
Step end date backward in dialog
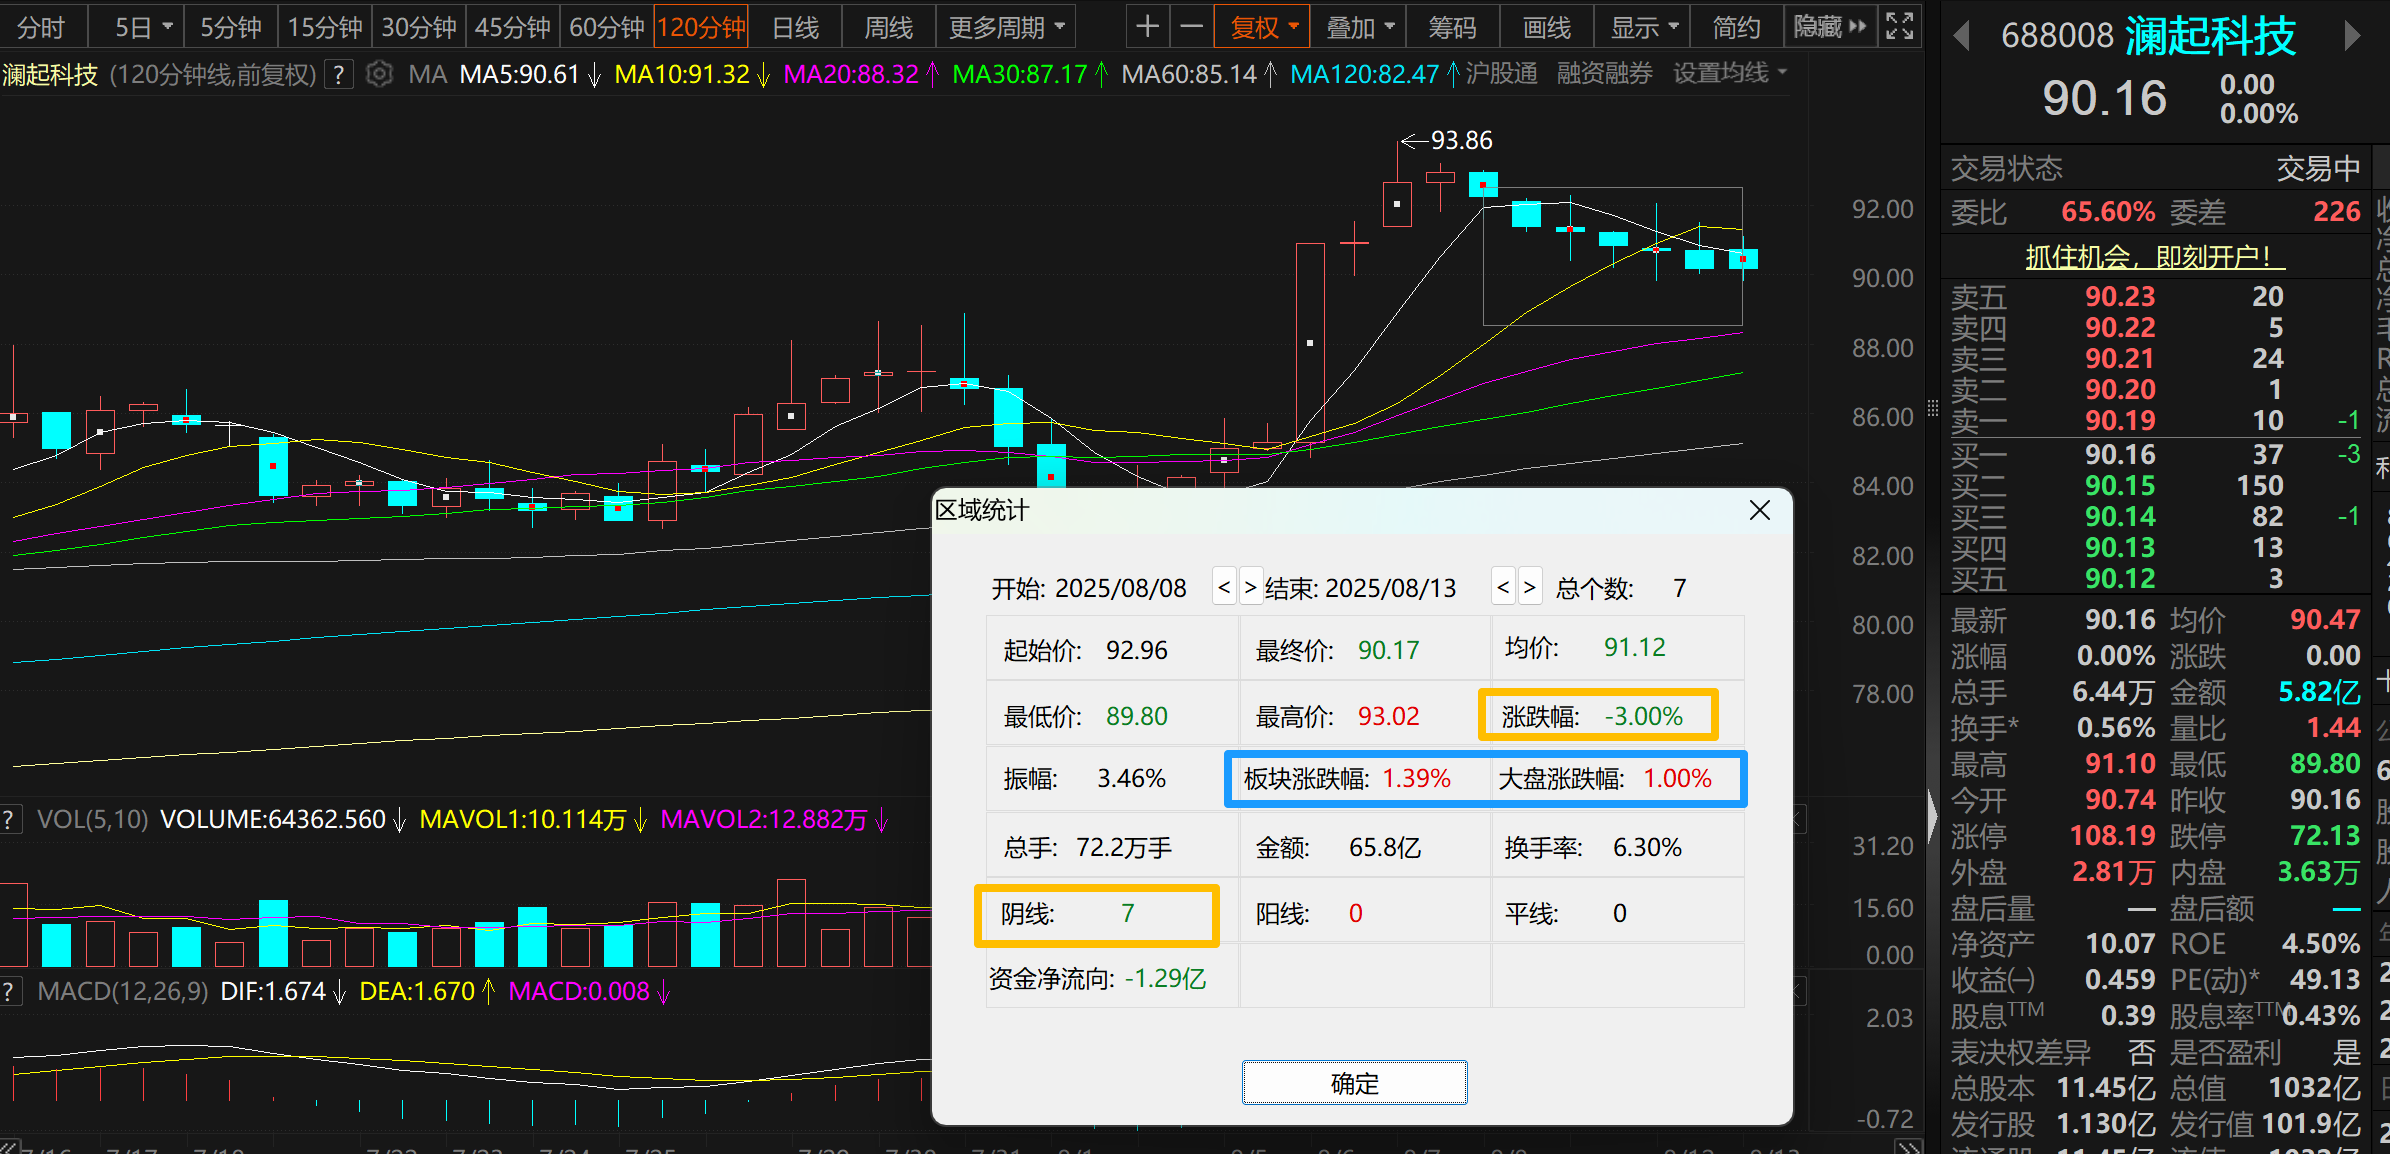click(x=1503, y=586)
